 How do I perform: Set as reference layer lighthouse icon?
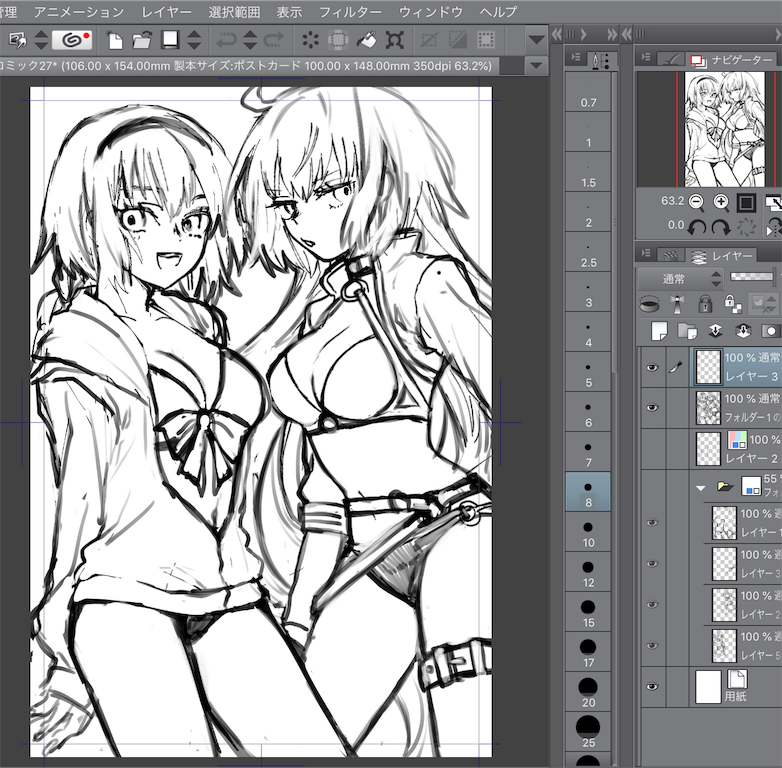pyautogui.click(x=677, y=304)
